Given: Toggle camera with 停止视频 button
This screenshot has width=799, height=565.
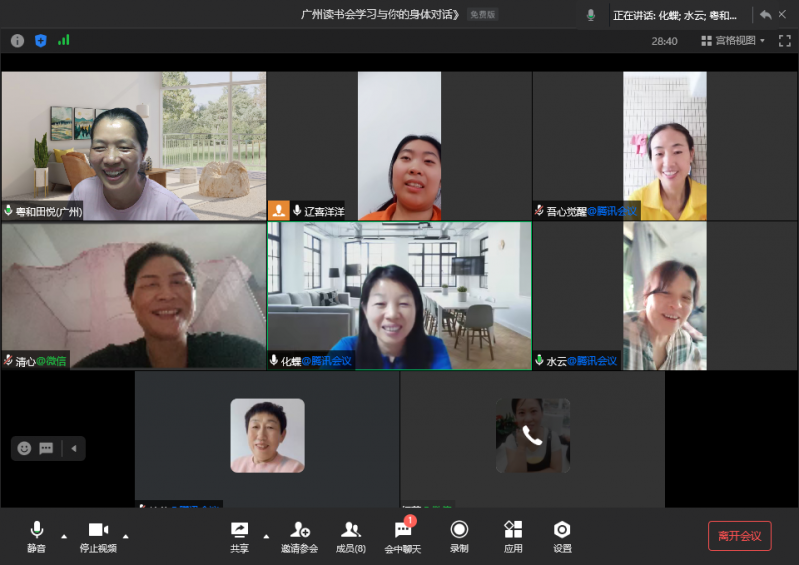Looking at the screenshot, I should click(x=98, y=536).
